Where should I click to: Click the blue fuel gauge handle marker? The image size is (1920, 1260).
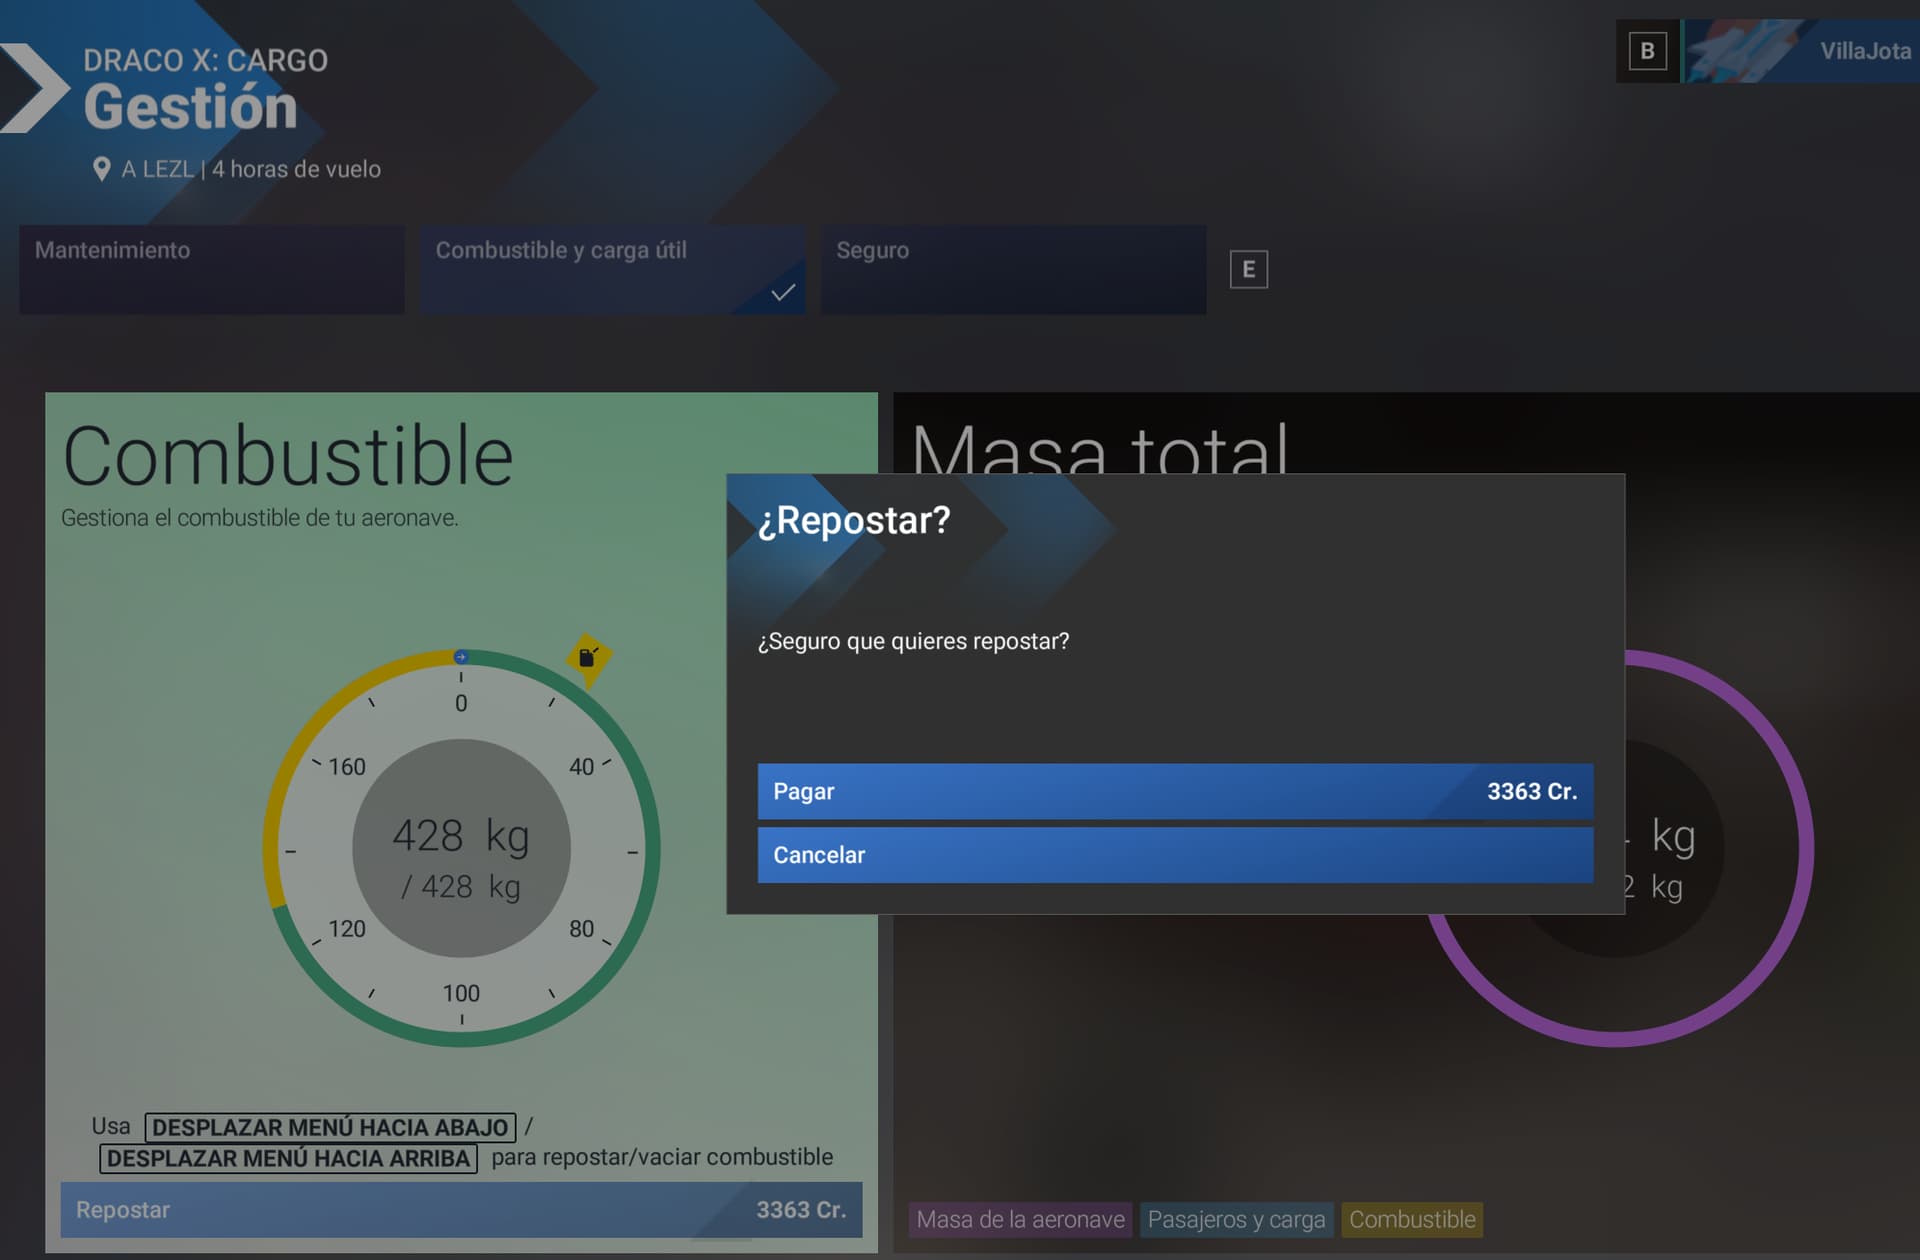(461, 657)
